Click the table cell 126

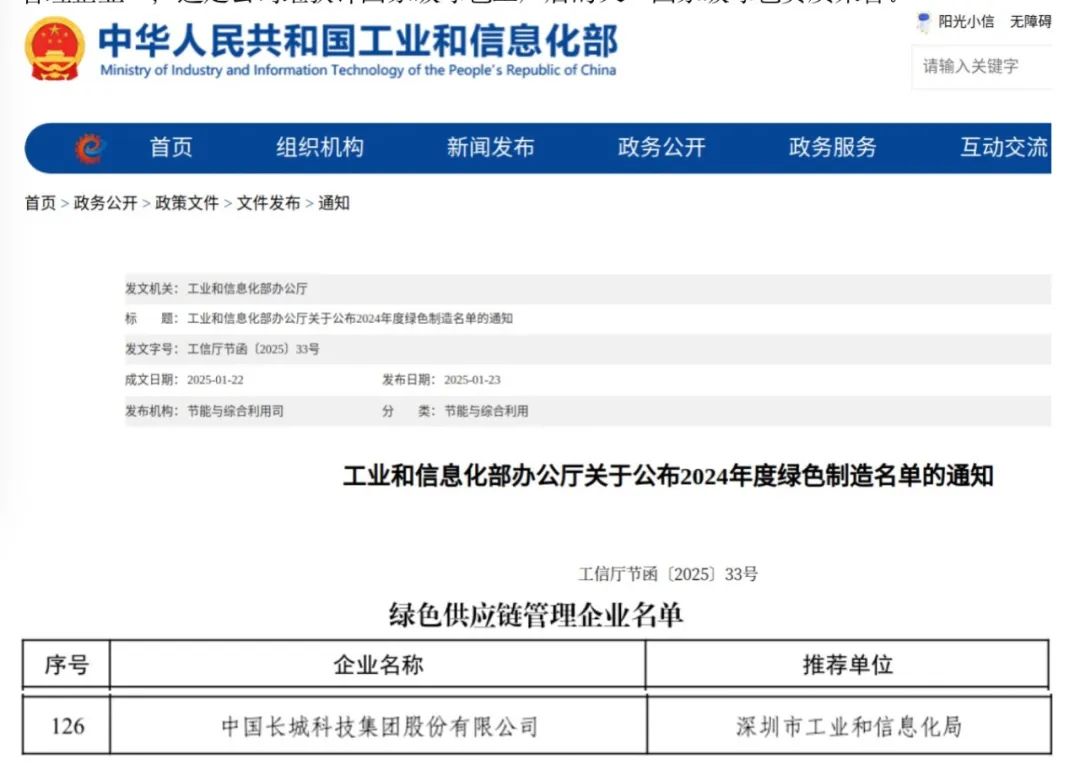tap(68, 726)
